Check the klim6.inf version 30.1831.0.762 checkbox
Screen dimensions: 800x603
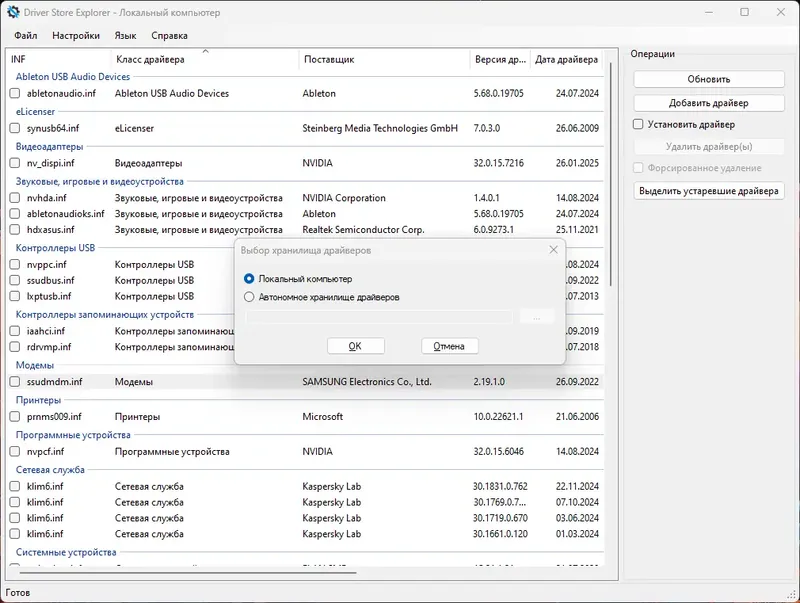15,486
